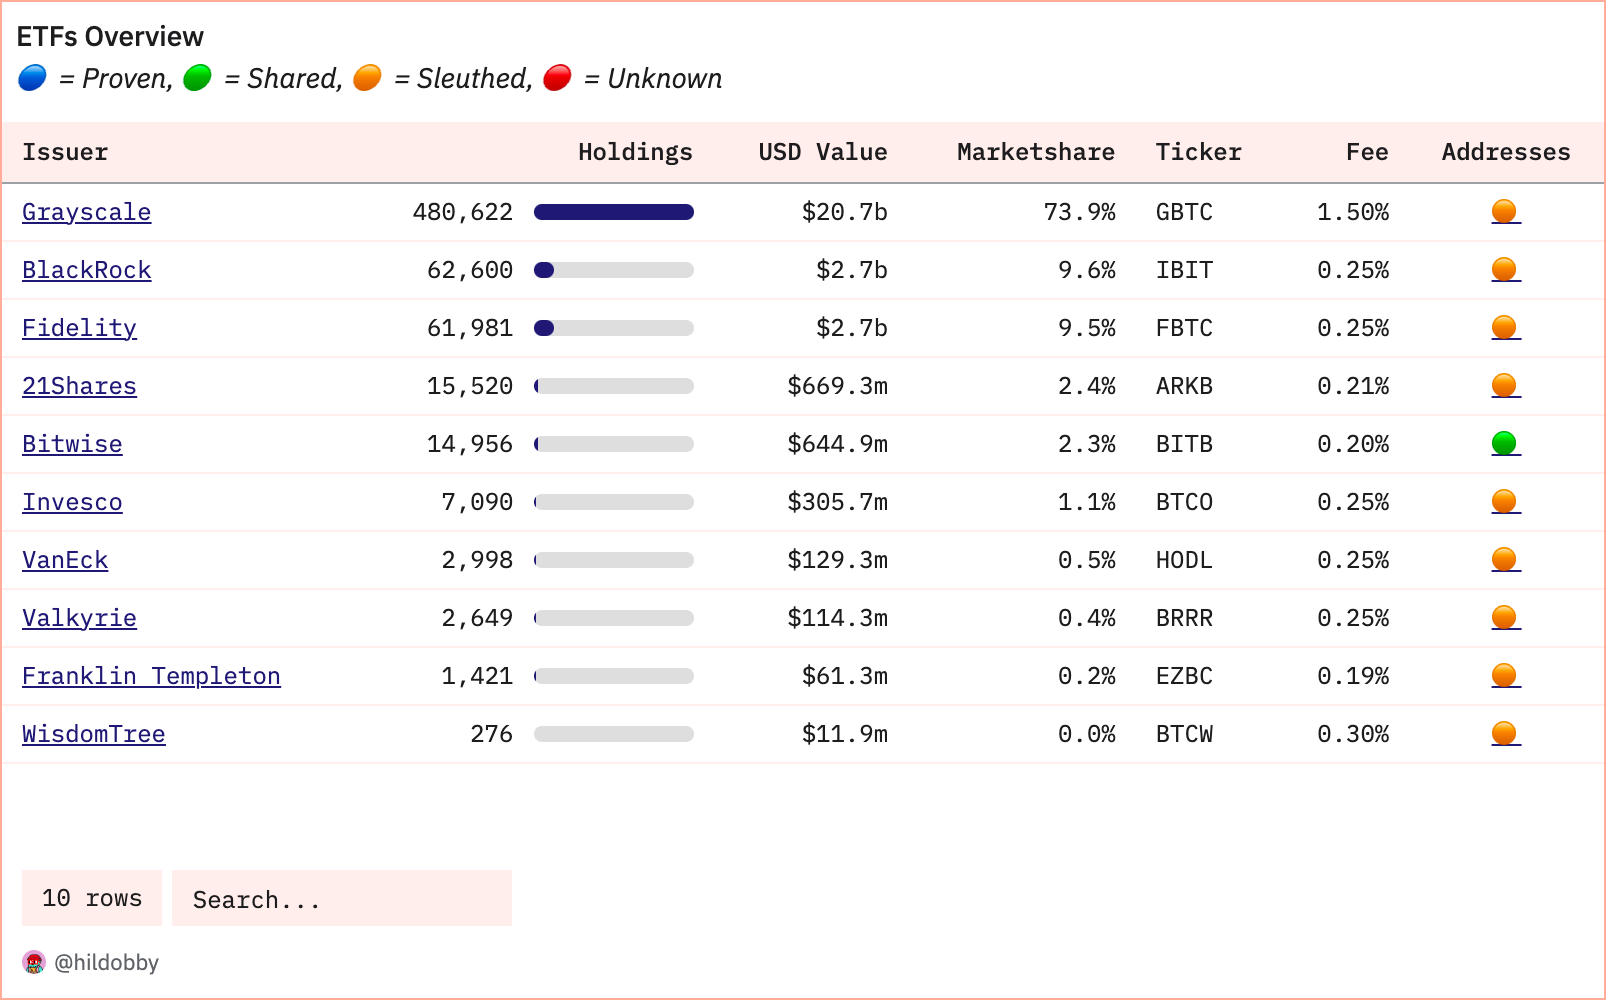Focus the Search input field
Image resolution: width=1606 pixels, height=1000 pixels.
(x=342, y=898)
